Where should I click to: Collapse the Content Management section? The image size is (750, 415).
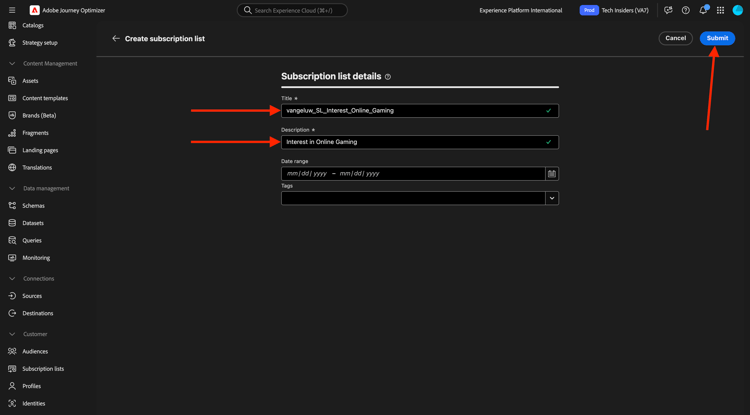tap(12, 64)
